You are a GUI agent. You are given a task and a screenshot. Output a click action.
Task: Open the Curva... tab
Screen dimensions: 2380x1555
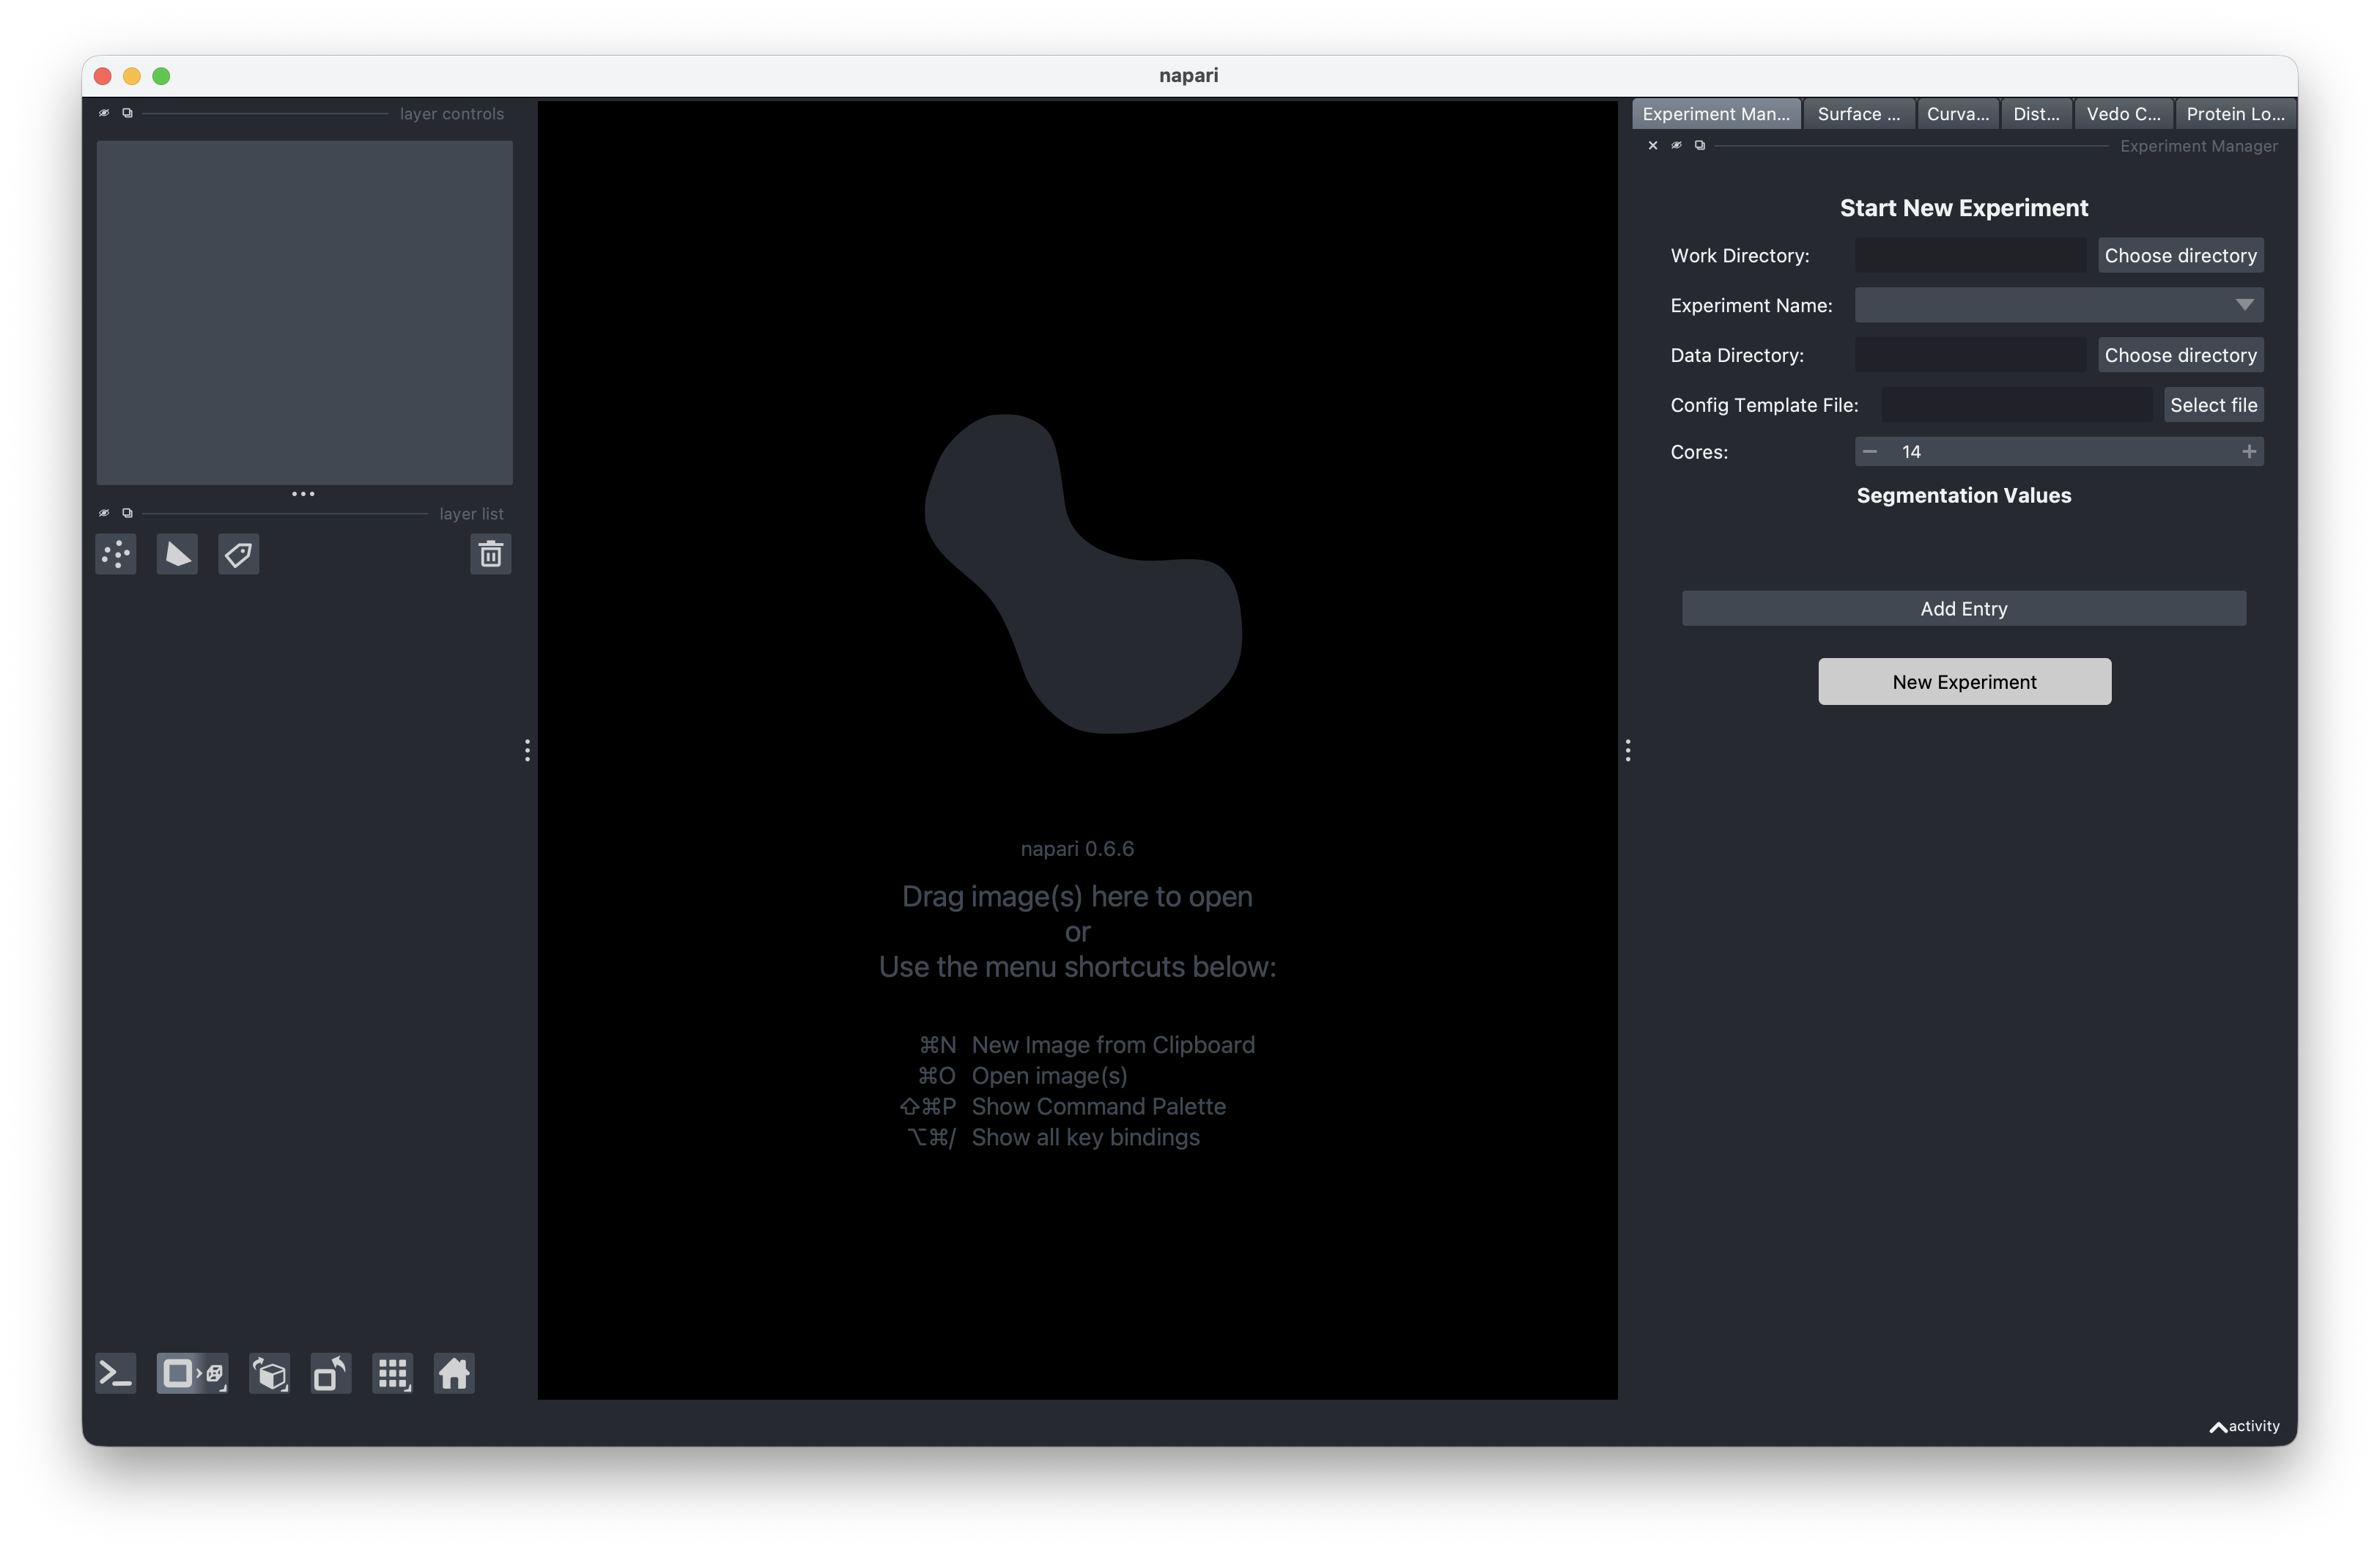(x=1958, y=114)
